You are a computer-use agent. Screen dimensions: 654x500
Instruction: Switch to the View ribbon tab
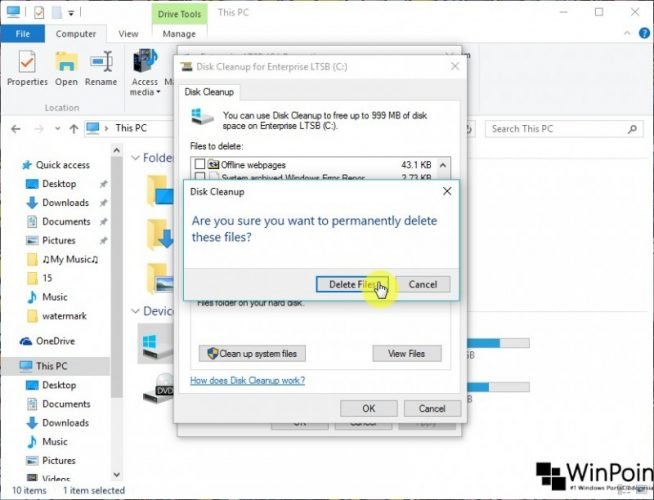[128, 34]
